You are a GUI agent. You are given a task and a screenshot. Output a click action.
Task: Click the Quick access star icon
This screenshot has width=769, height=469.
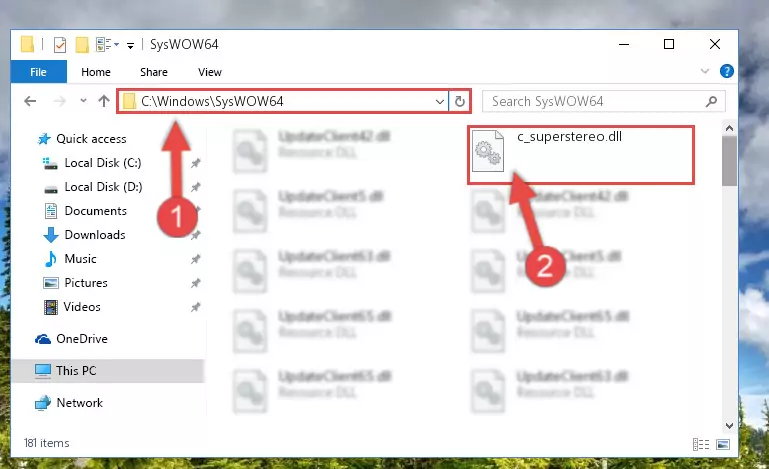point(44,139)
